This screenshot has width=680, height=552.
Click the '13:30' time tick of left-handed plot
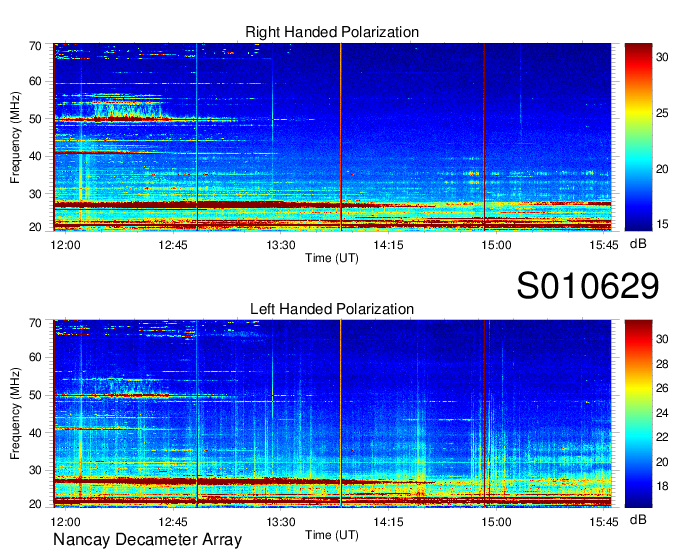pyautogui.click(x=281, y=522)
